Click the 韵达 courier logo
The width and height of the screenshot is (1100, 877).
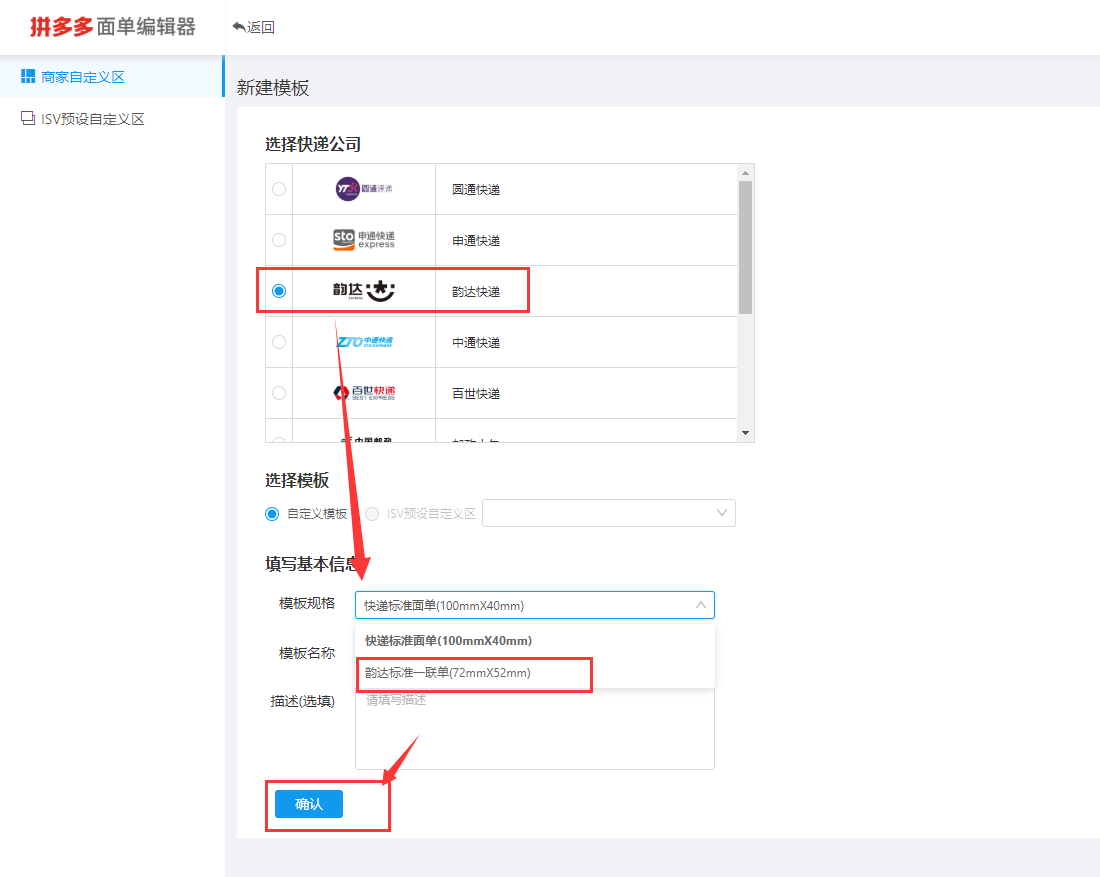coord(364,290)
